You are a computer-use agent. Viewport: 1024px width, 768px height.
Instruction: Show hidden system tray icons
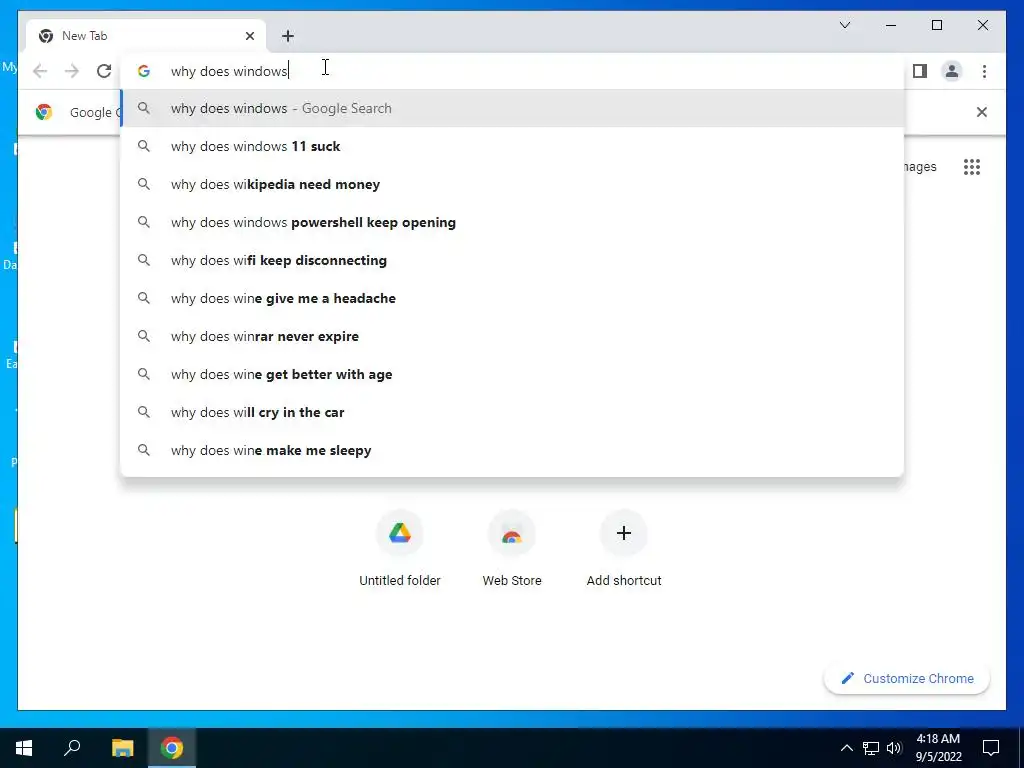846,748
